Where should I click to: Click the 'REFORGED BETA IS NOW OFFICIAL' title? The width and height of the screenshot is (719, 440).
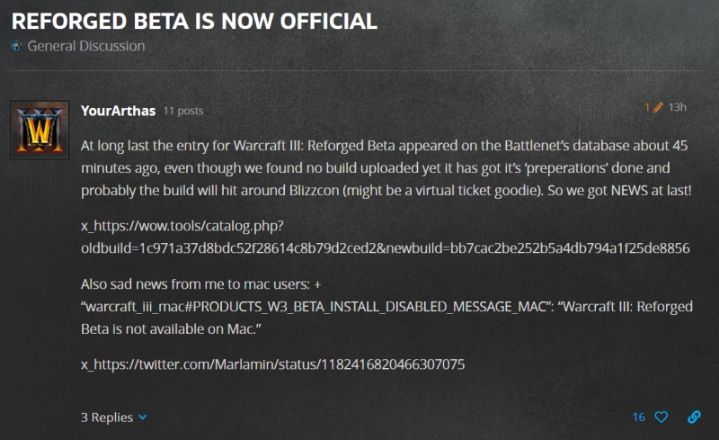(x=194, y=21)
